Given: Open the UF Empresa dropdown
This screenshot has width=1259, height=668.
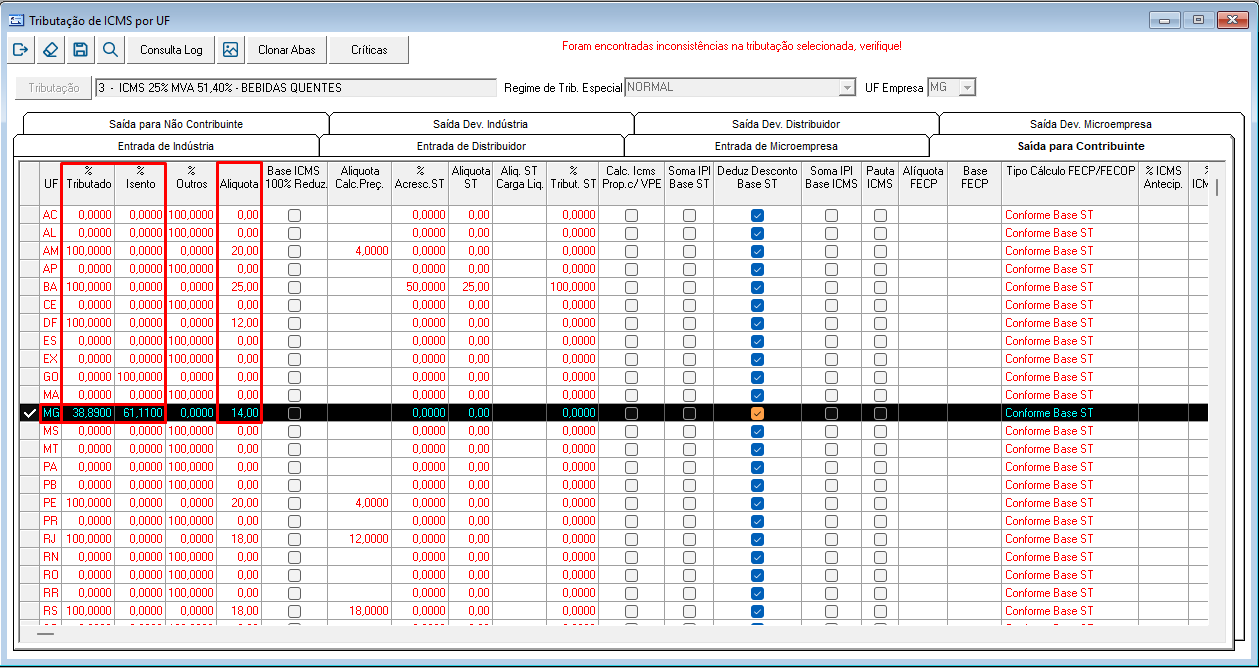Looking at the screenshot, I should click(x=966, y=88).
